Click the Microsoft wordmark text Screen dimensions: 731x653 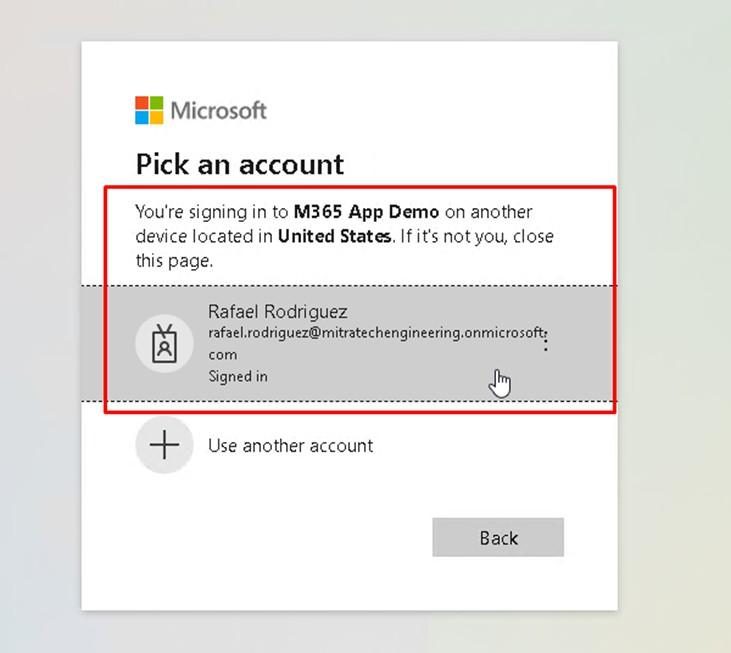point(219,111)
